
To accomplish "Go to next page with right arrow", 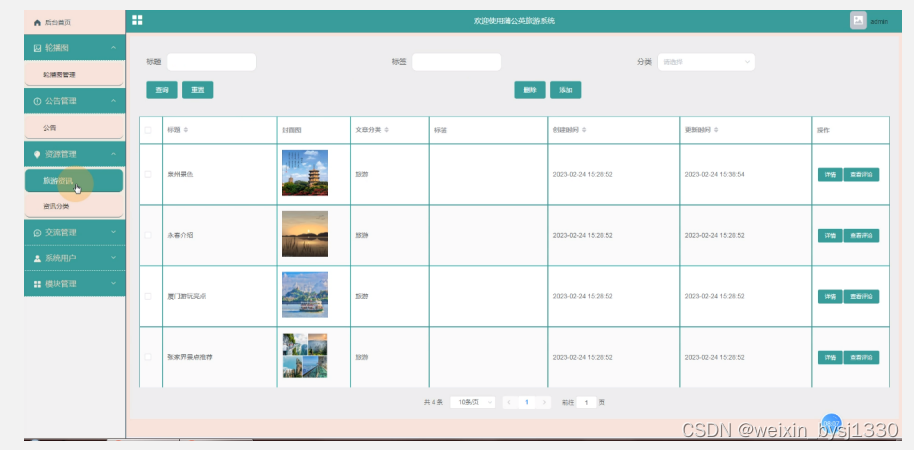I will point(544,402).
